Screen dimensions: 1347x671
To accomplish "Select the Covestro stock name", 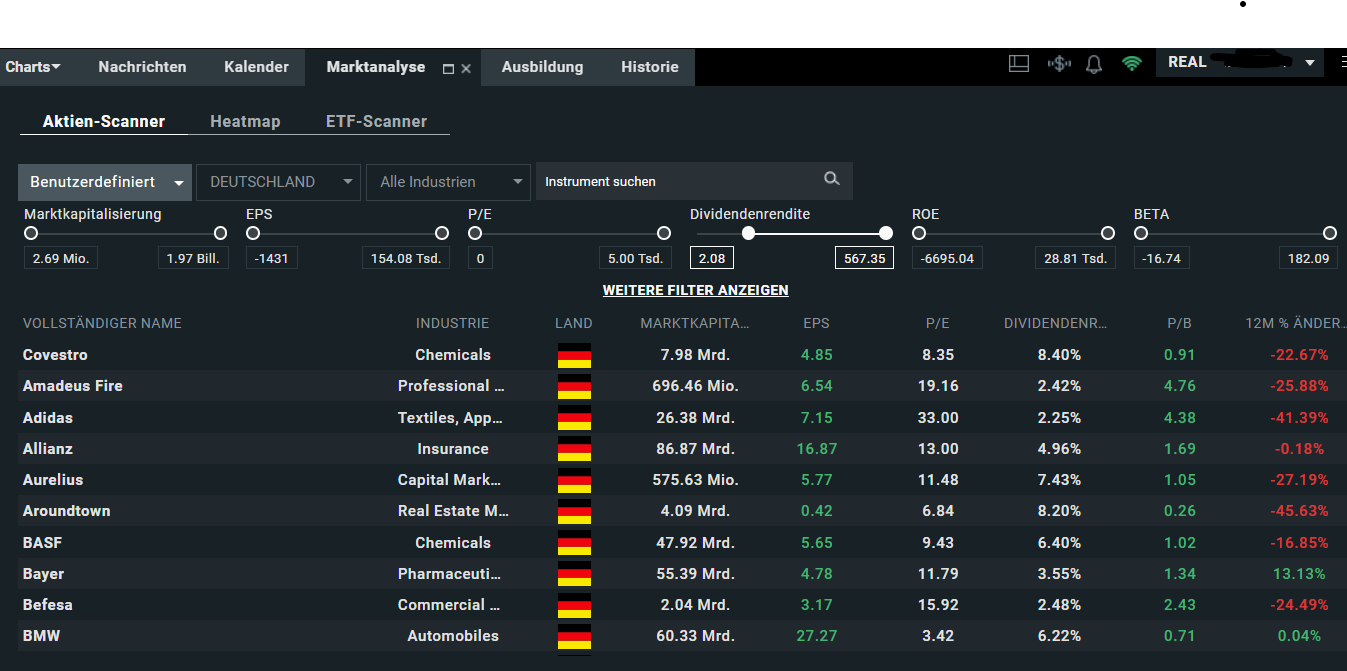I will click(55, 355).
